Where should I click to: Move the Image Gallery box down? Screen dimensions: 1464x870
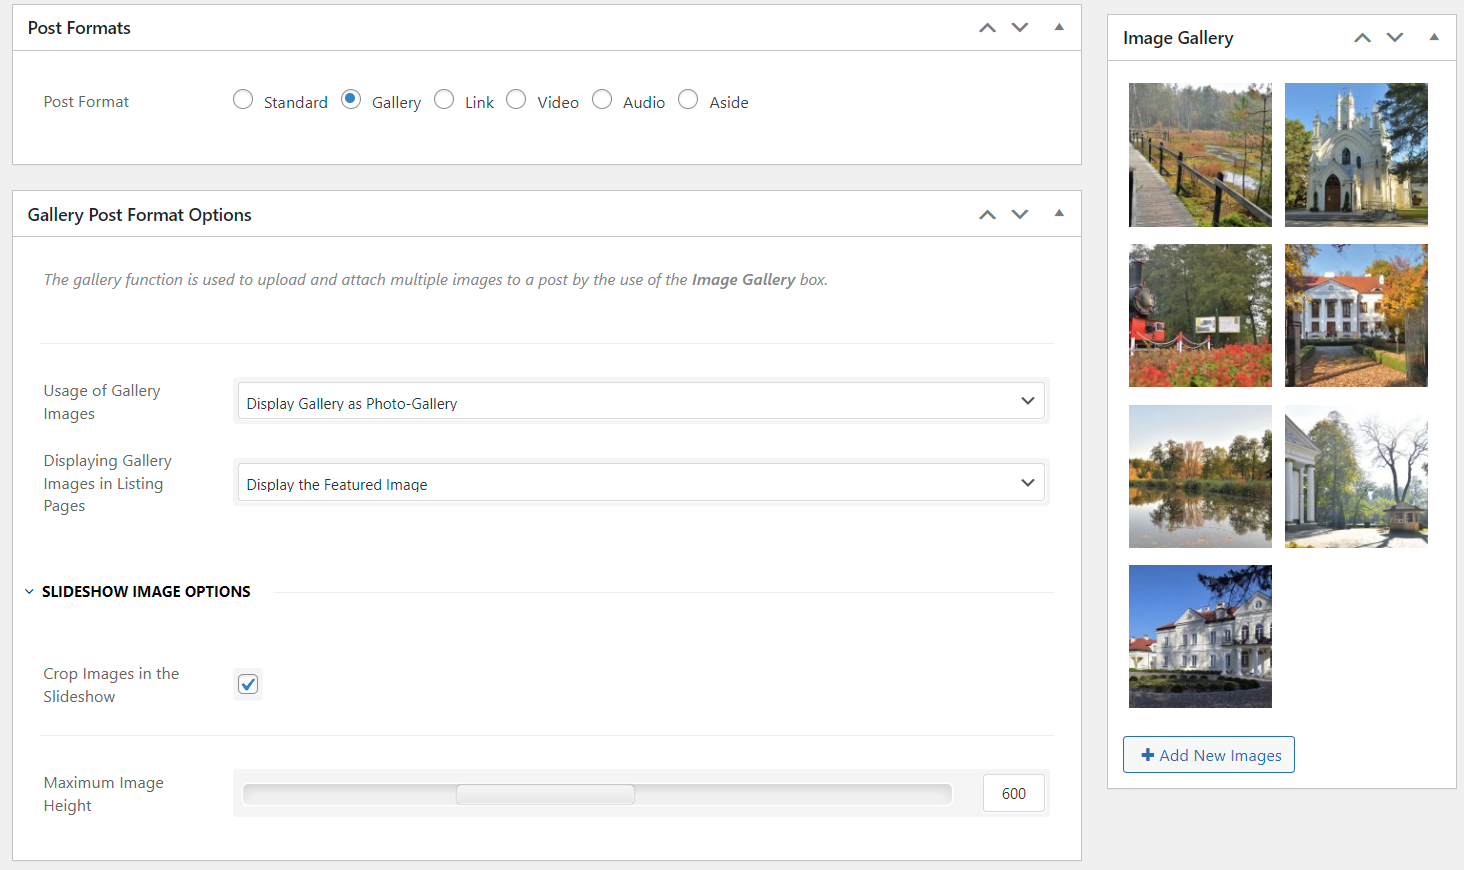click(x=1395, y=38)
